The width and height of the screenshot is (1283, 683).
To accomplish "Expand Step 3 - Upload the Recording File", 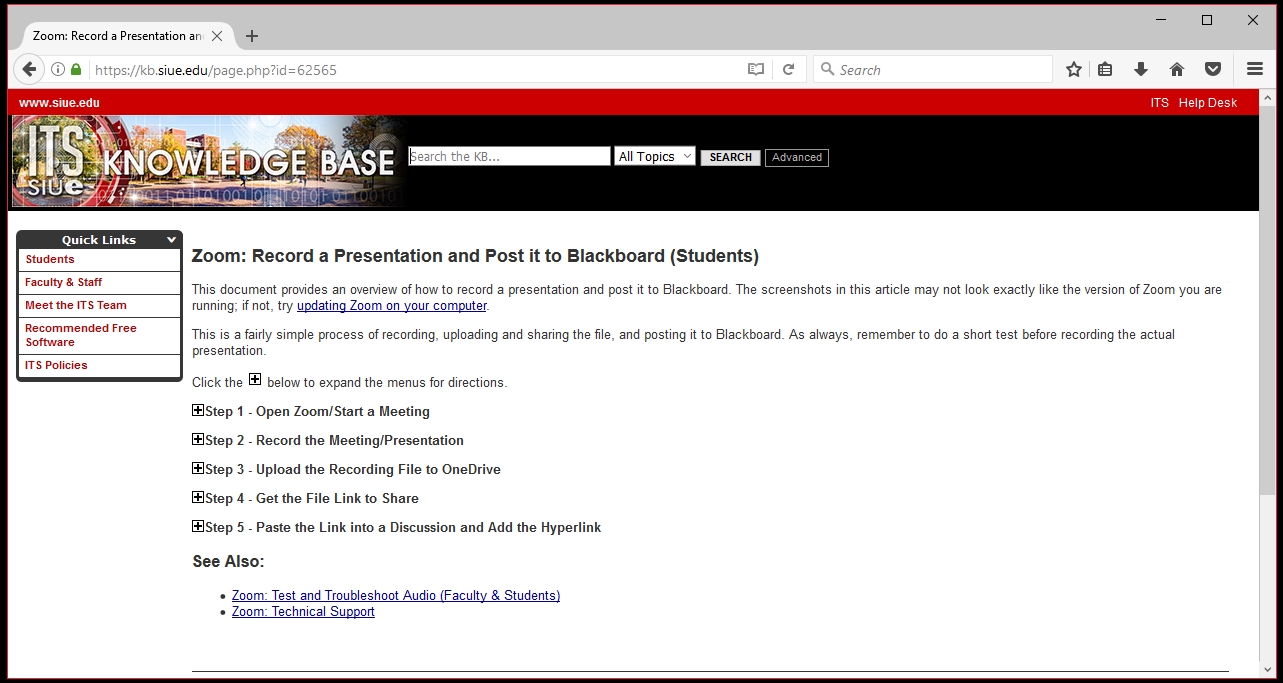I will tap(198, 469).
